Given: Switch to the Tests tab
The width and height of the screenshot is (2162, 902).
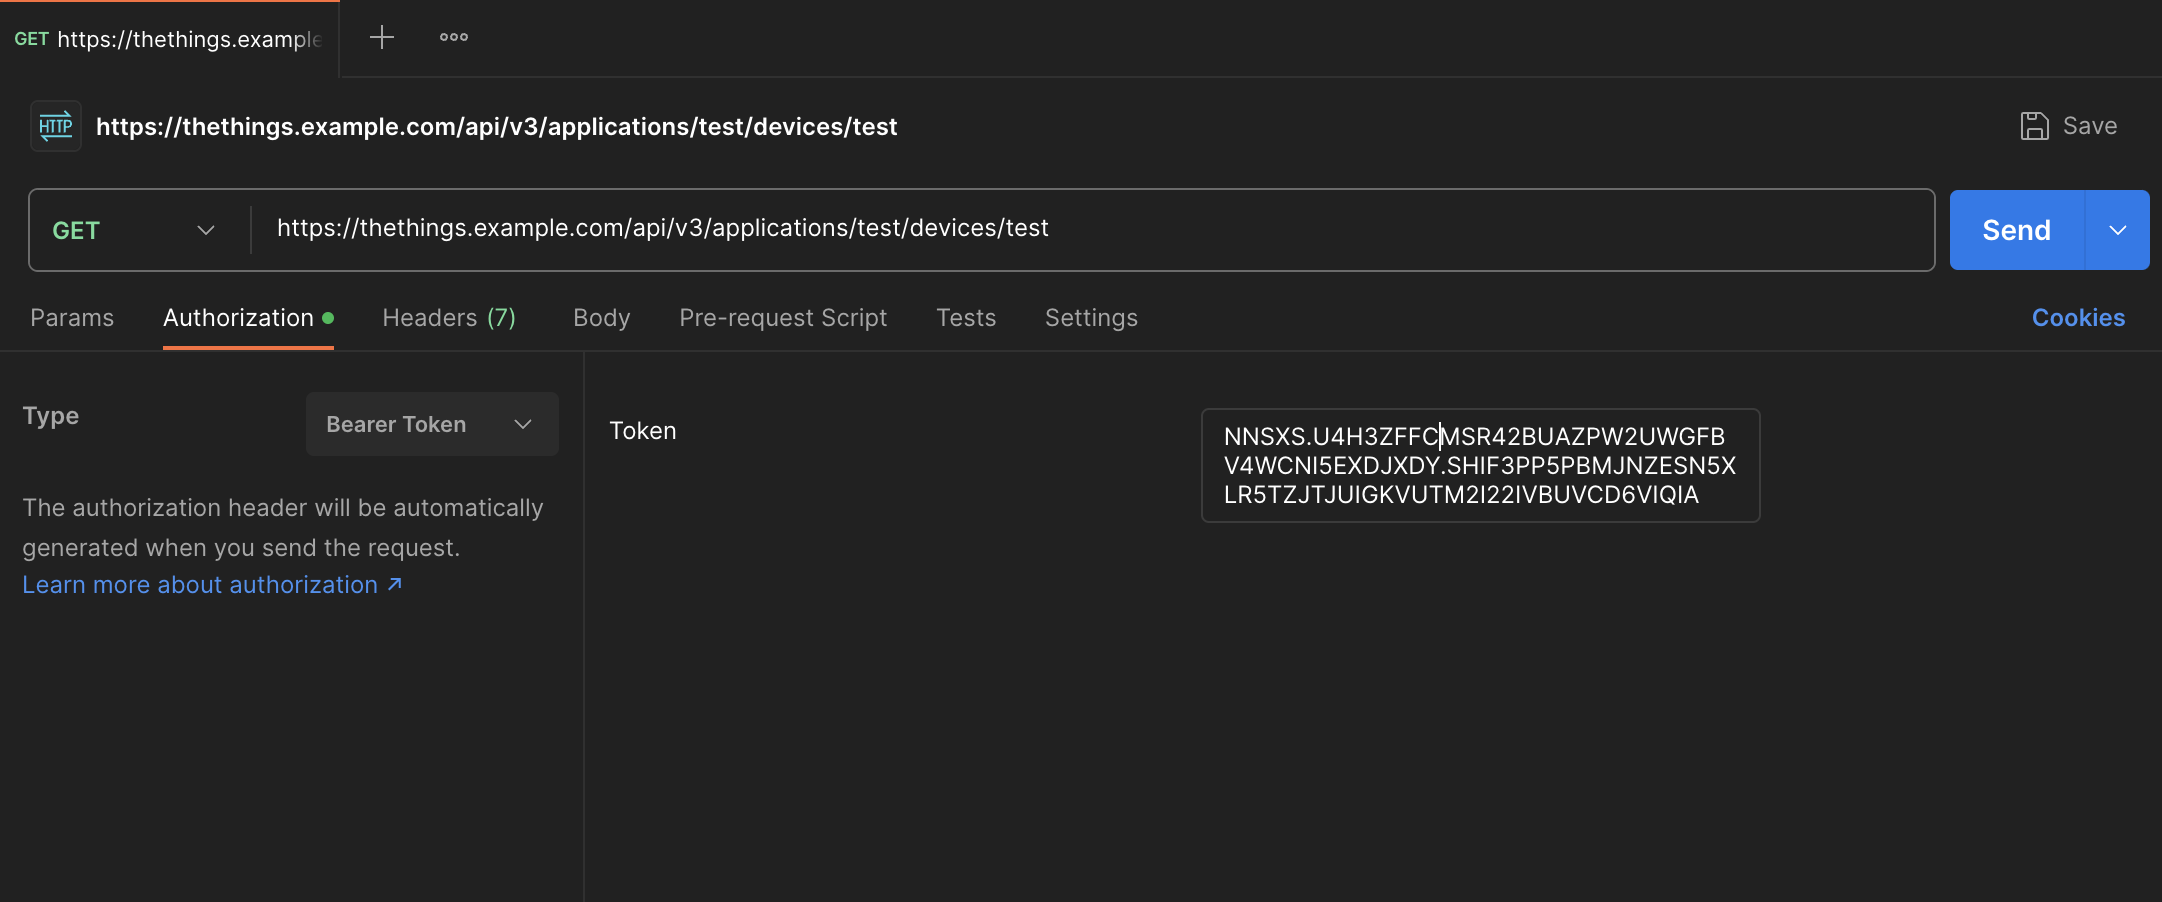Looking at the screenshot, I should [x=966, y=317].
